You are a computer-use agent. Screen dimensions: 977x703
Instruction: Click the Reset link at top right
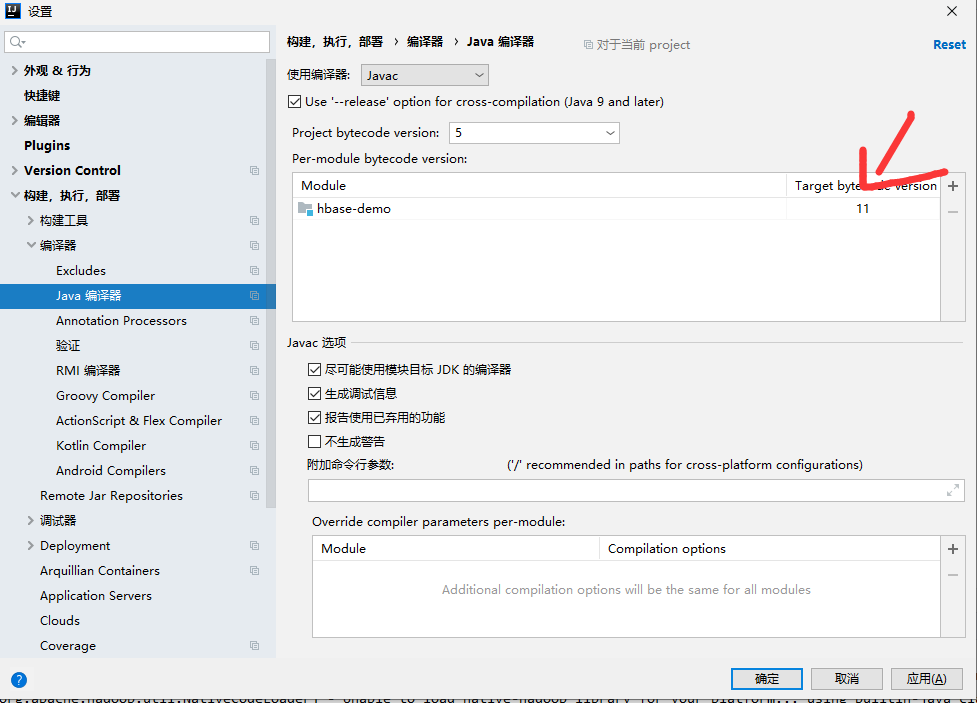click(x=948, y=44)
